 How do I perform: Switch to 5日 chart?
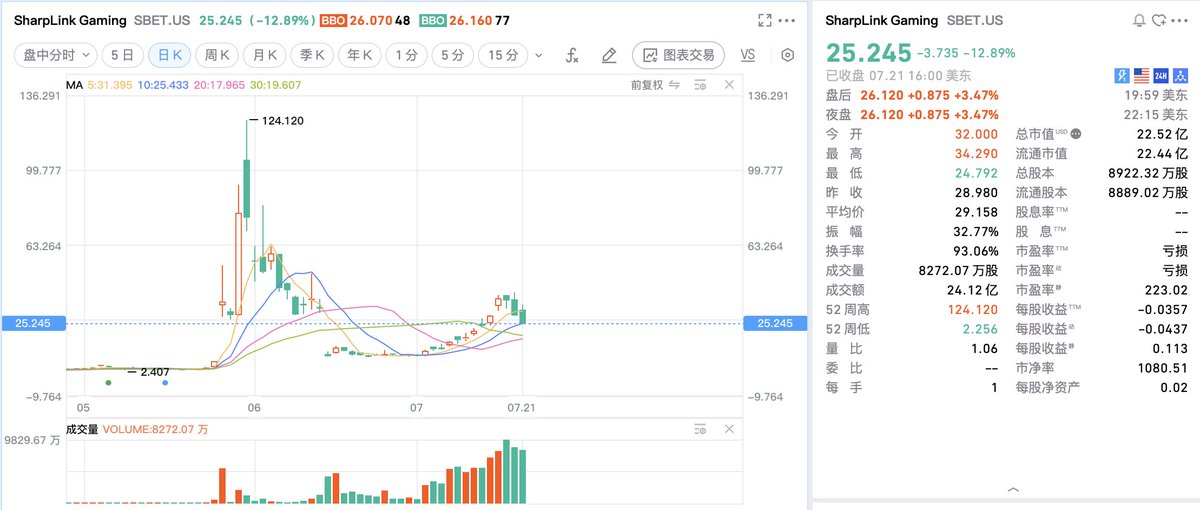122,56
